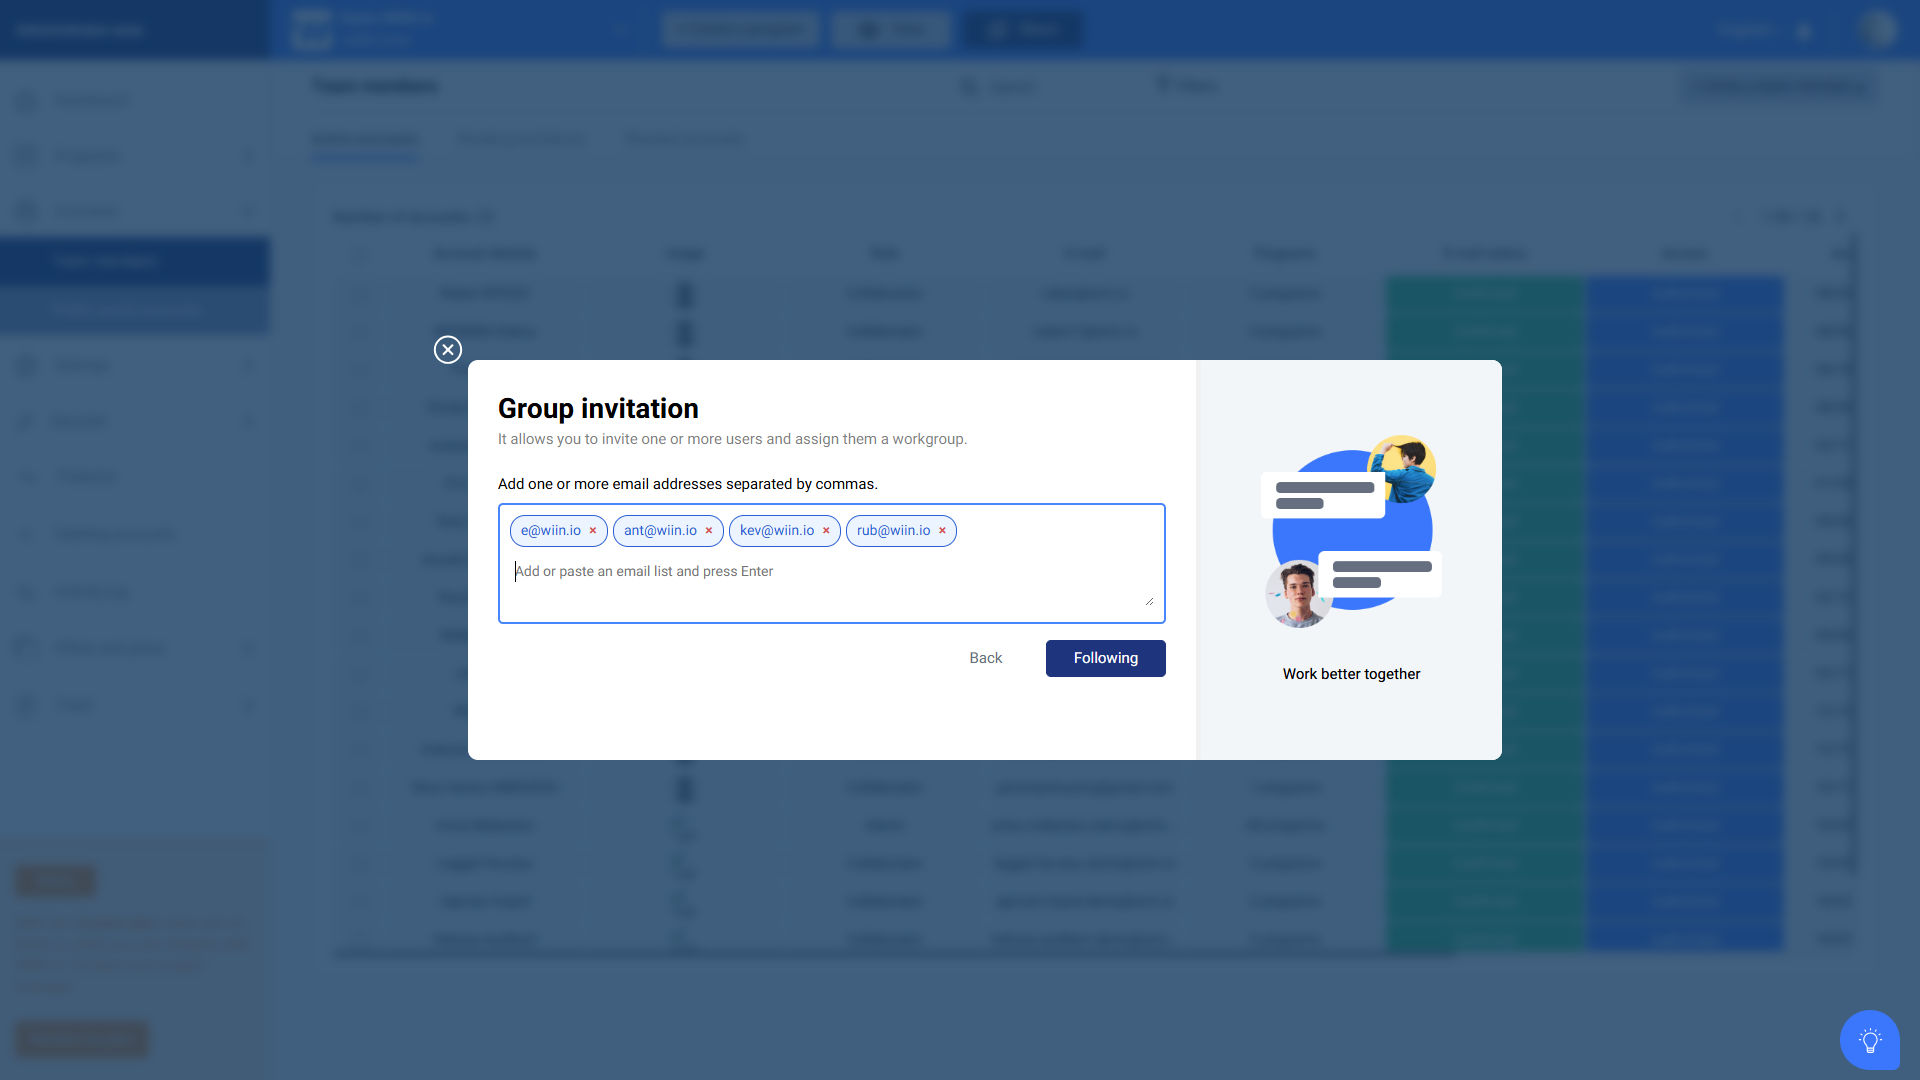The width and height of the screenshot is (1920, 1080).
Task: Select the ant@wiin.io email tag
Action: (x=660, y=531)
